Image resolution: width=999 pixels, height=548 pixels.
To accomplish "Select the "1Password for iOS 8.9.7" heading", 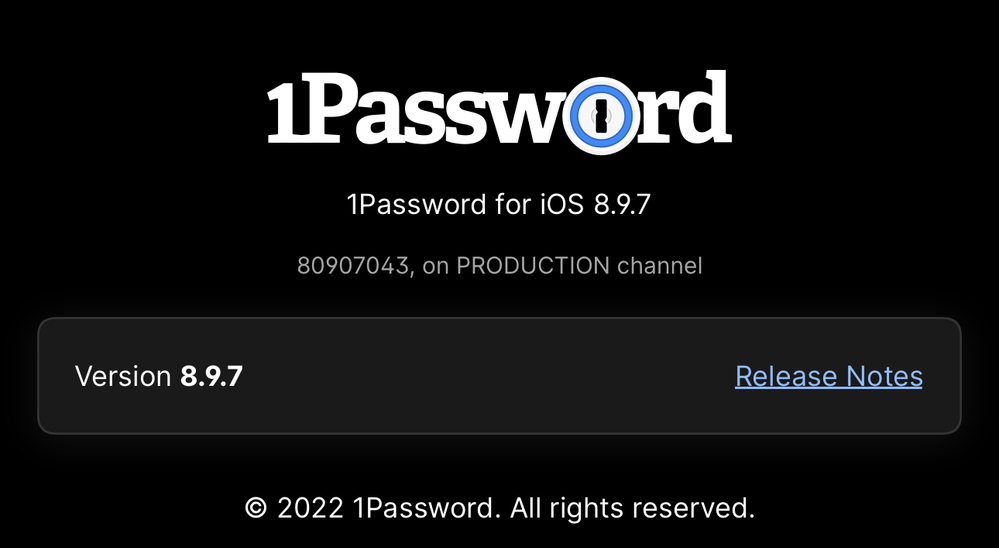I will click(x=499, y=205).
